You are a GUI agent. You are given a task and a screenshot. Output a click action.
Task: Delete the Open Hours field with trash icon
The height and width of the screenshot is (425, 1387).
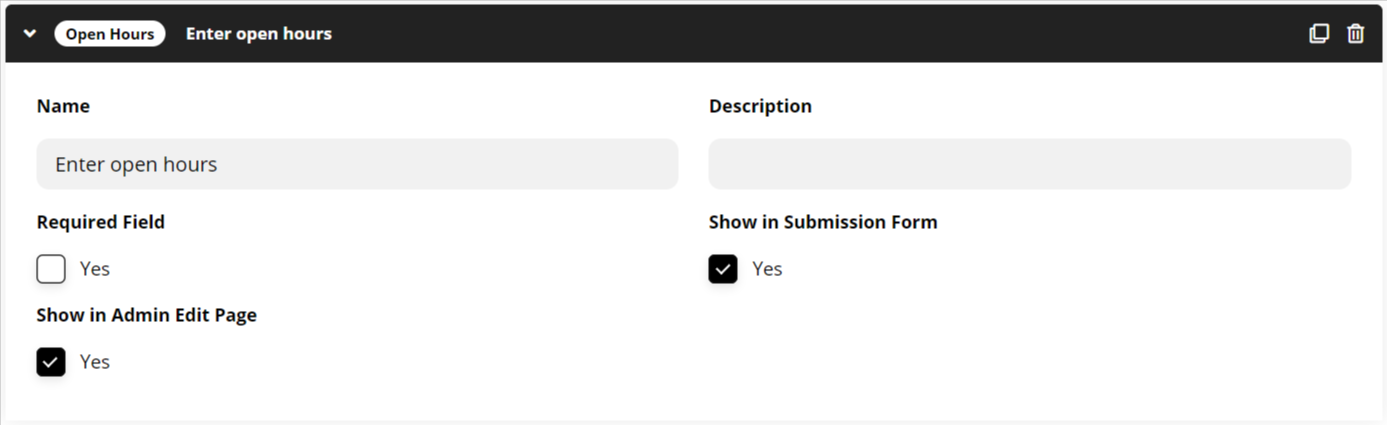[x=1355, y=33]
